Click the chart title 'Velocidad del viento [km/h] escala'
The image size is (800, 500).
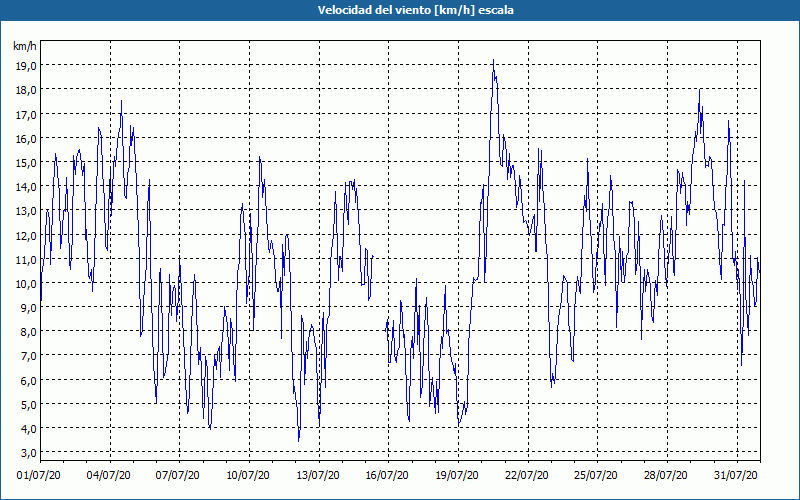(x=416, y=10)
